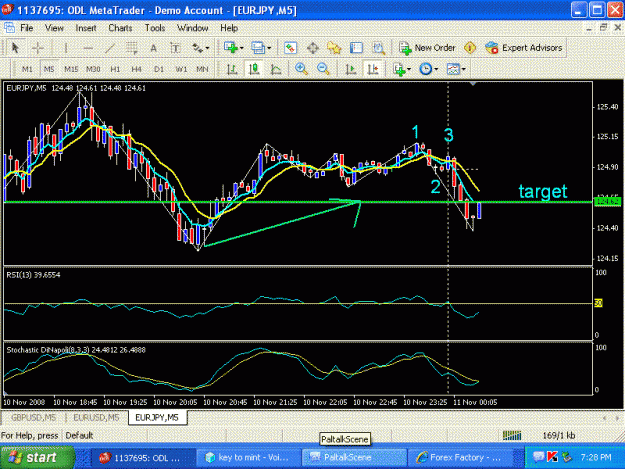Switch chart to M5 timeframe
The image size is (625, 469).
49,69
